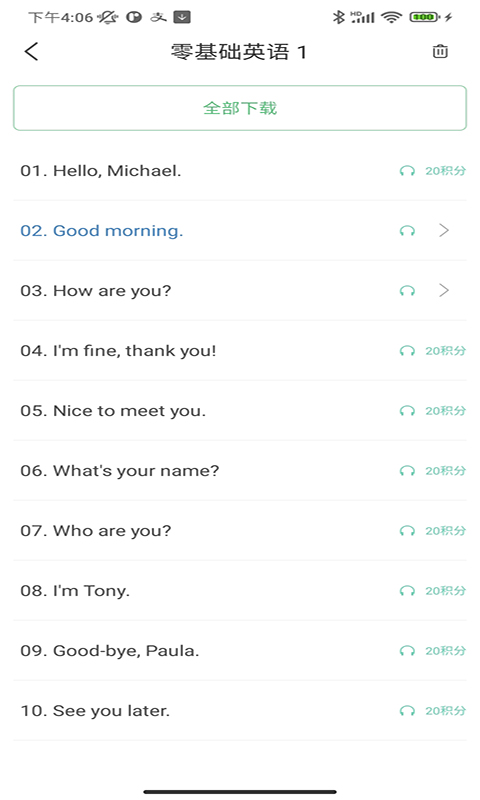Screen dimensions: 480x800
Task: Tap headphone icon for Hello, Michael
Action: 407,171
